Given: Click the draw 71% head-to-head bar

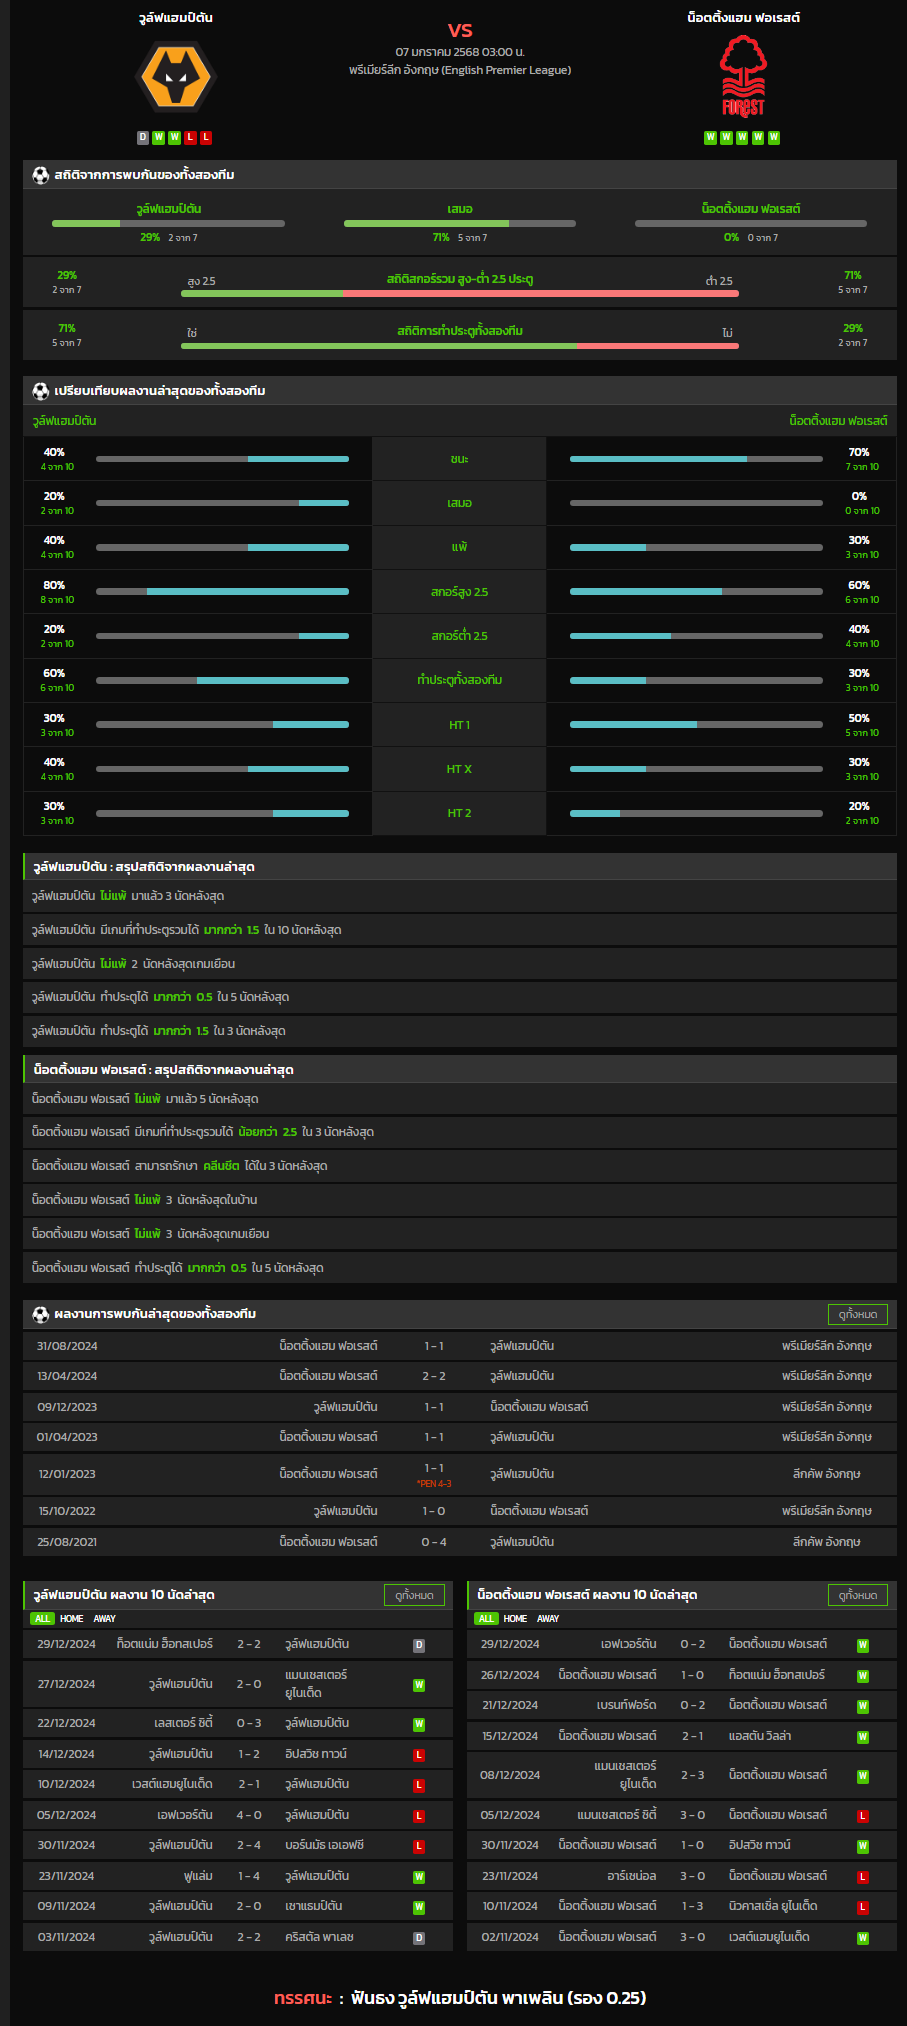Looking at the screenshot, I should (460, 223).
